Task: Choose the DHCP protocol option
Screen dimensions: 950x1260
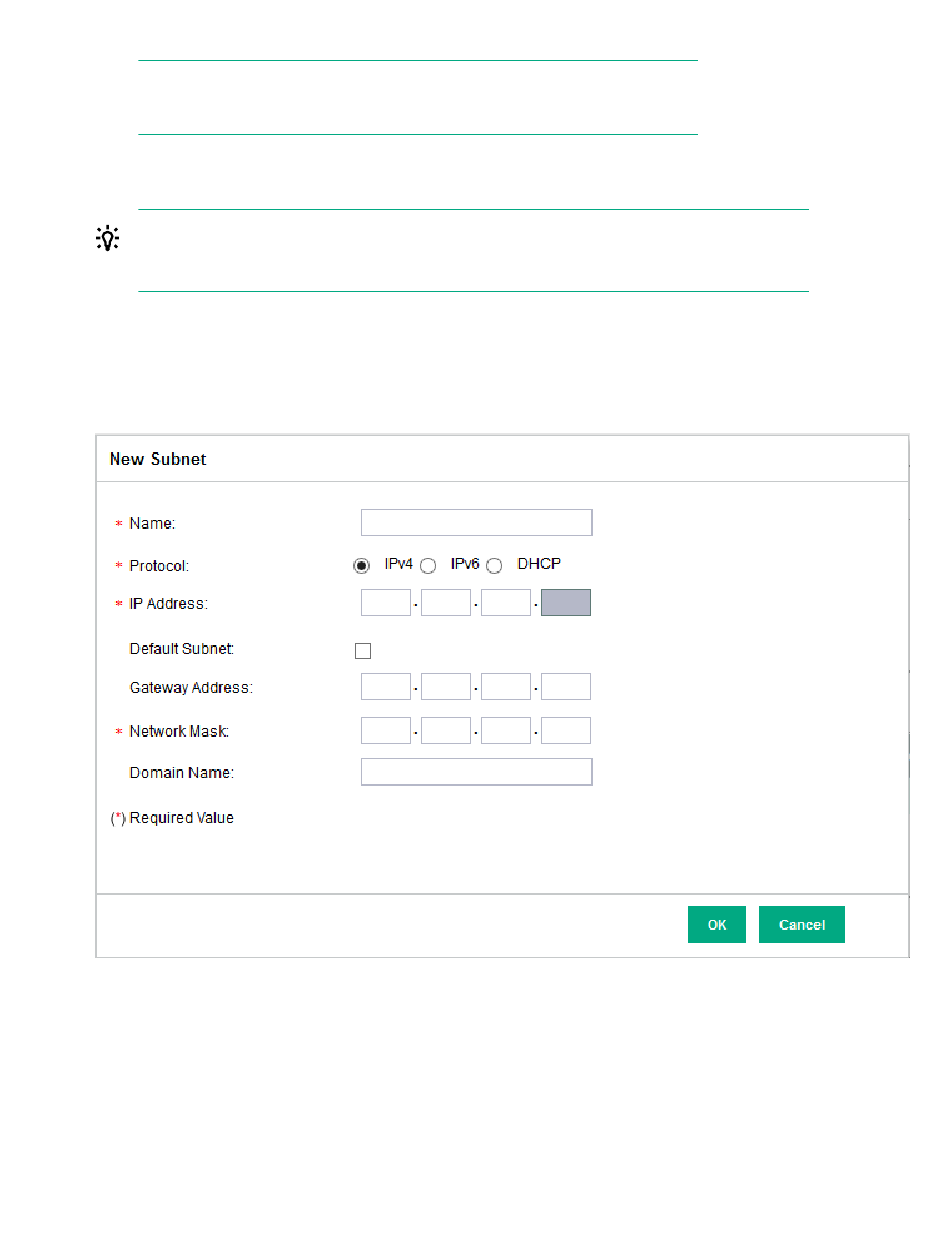Action: tap(494, 566)
